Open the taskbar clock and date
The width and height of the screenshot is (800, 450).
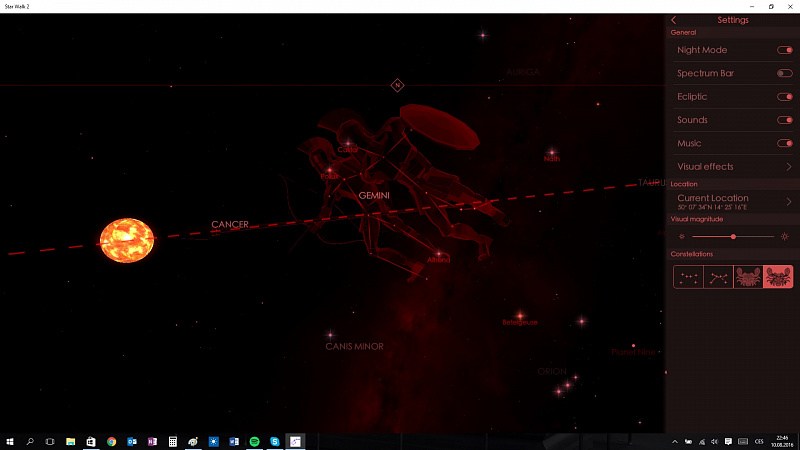782,442
